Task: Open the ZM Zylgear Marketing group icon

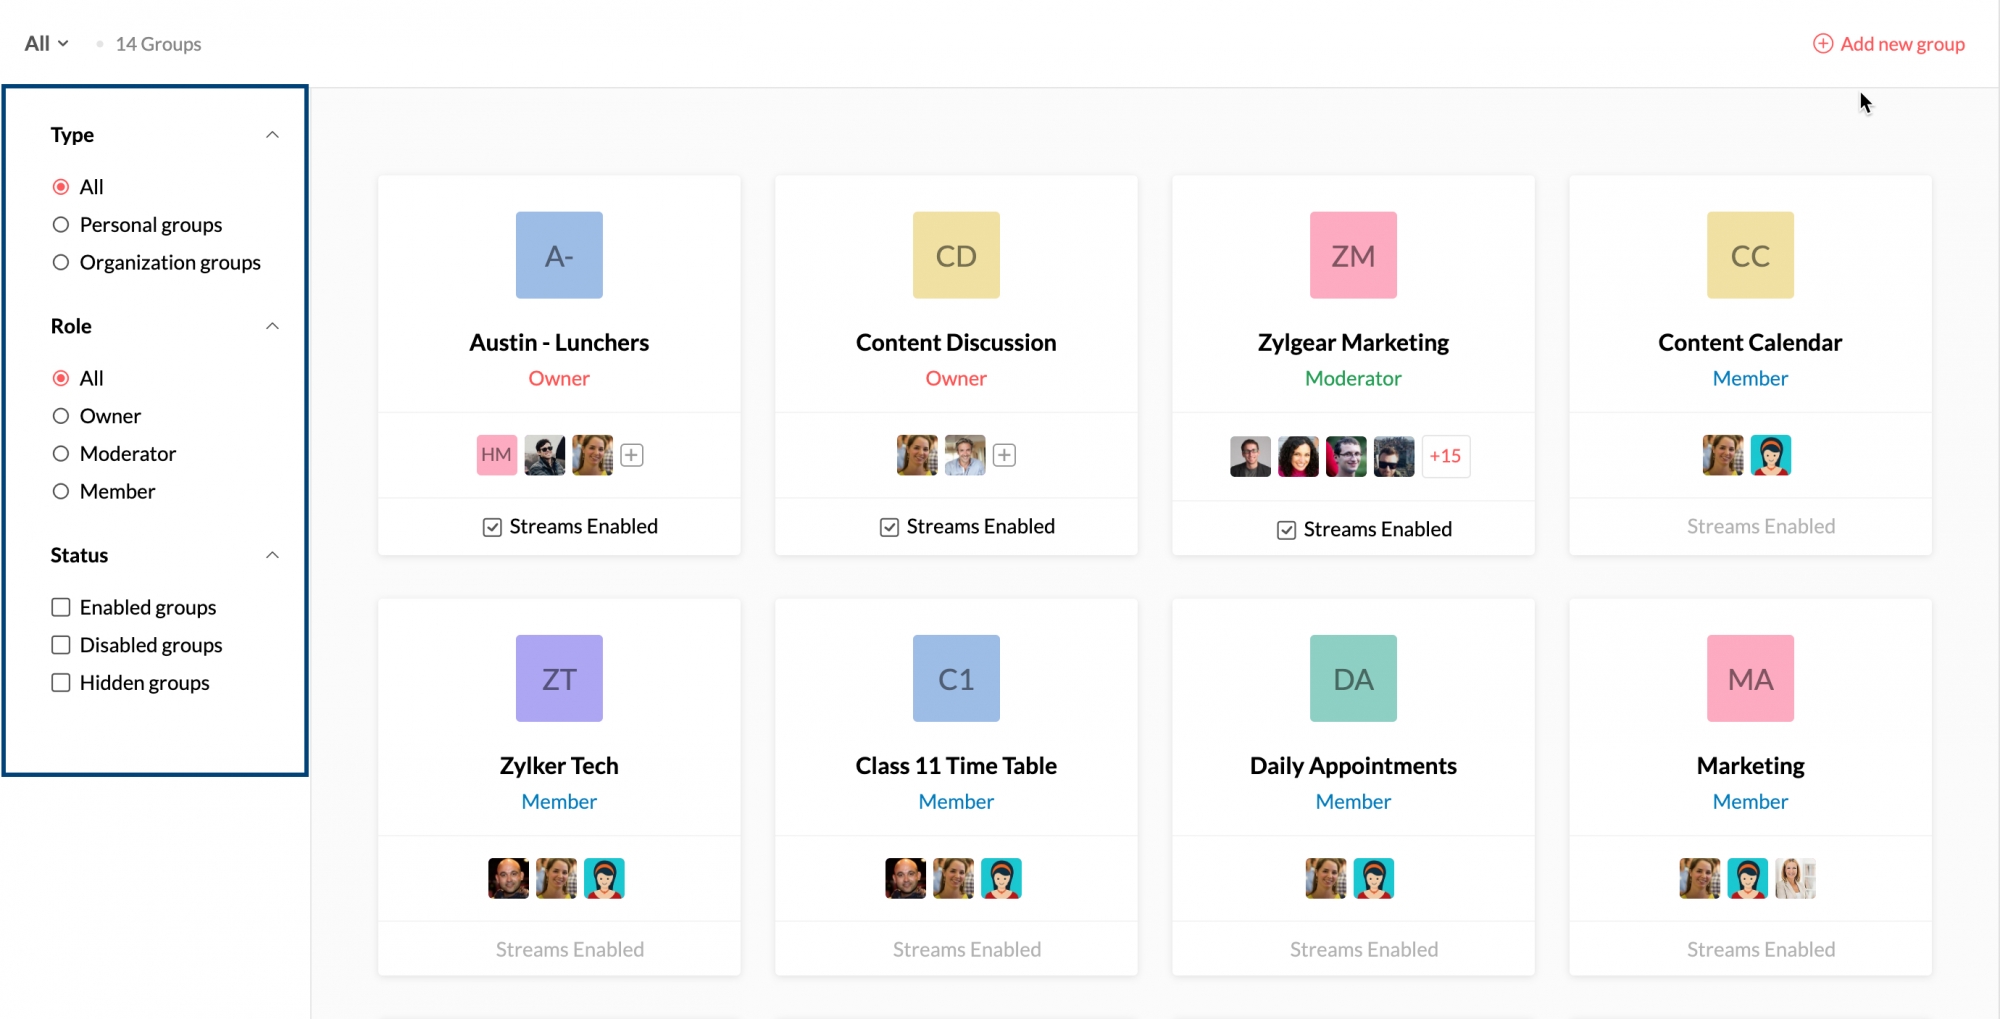Action: pyautogui.click(x=1353, y=255)
